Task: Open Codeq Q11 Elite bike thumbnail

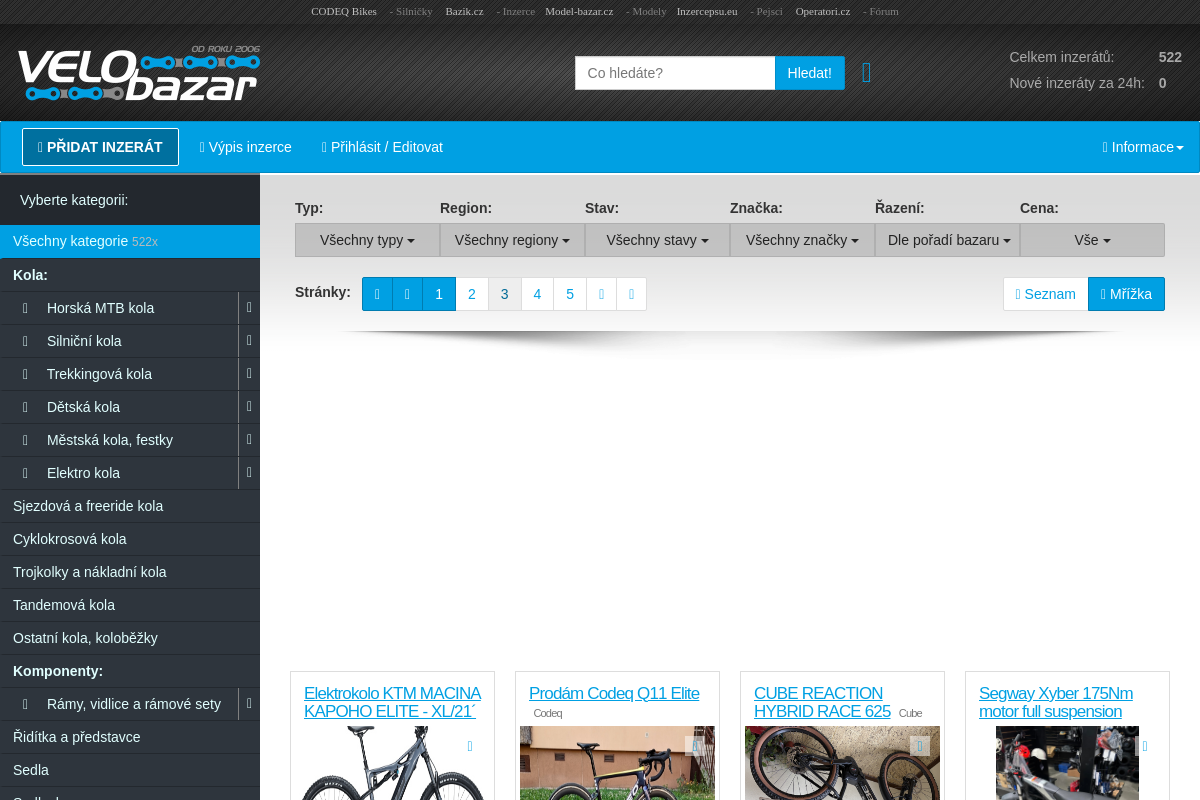Action: click(617, 763)
